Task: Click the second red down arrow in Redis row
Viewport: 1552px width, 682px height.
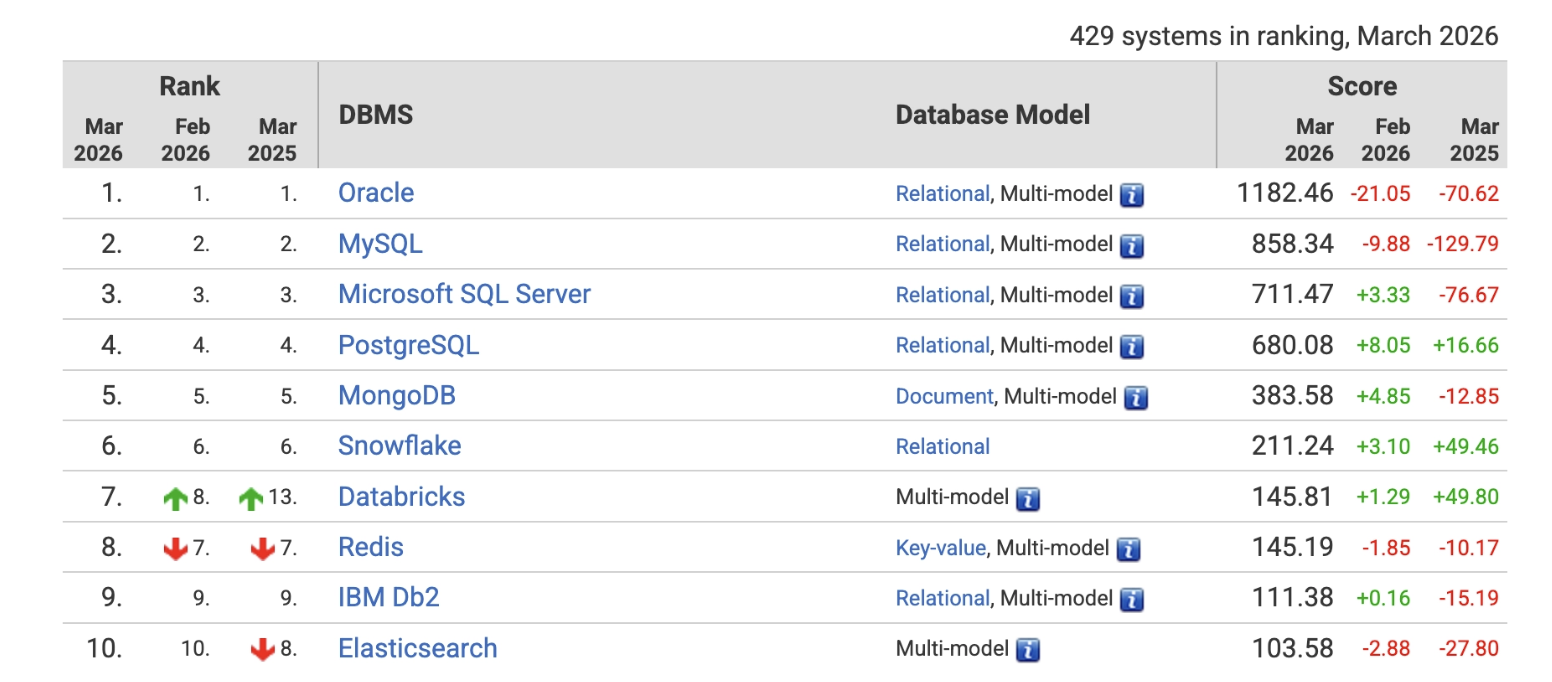Action: click(x=263, y=548)
